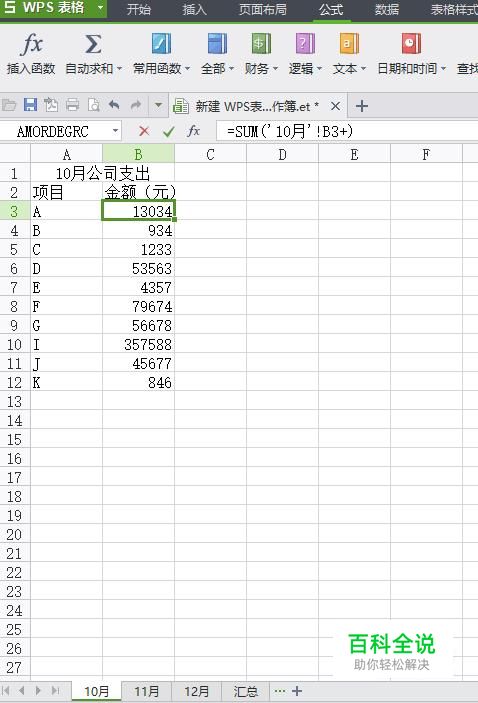The image size is (478, 703).
Task: Expand the 文本 dropdown arrow
Action: click(363, 69)
